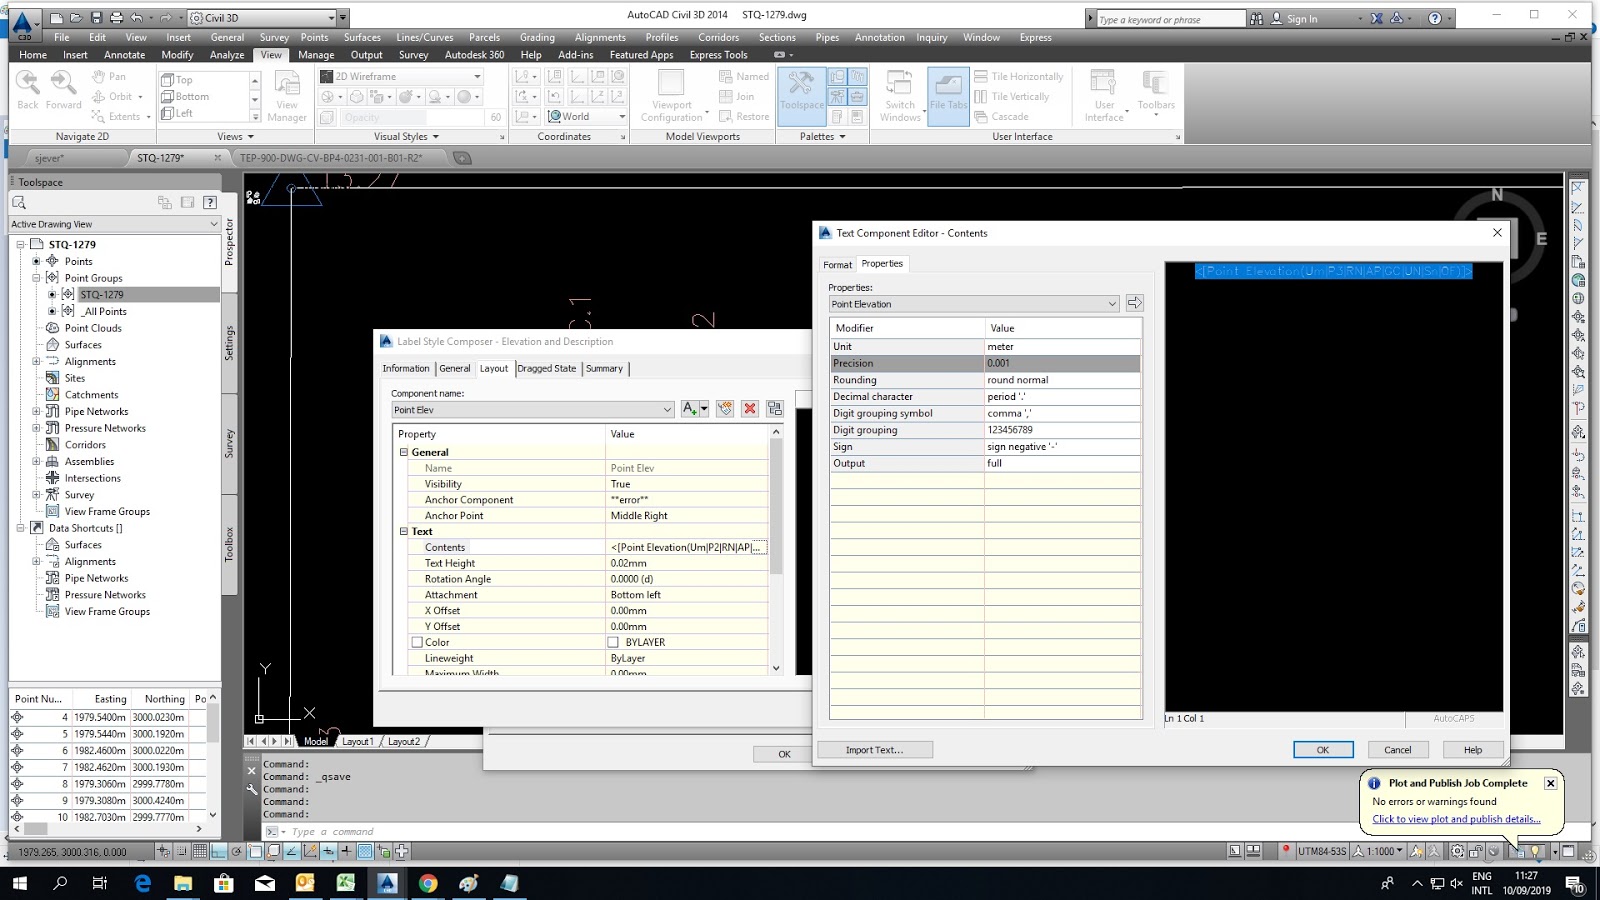Click the Layout1 tab above command line

357,741
